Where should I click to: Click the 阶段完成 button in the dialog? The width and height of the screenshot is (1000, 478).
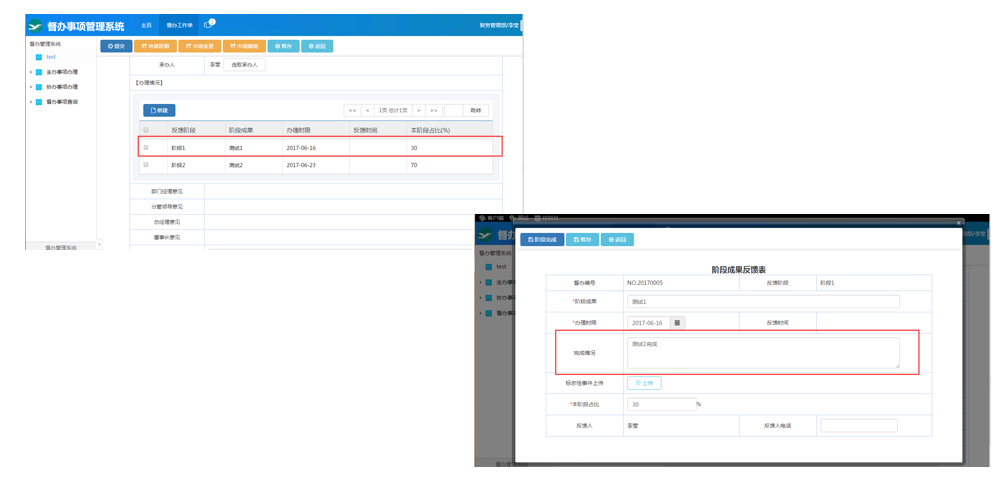click(542, 240)
